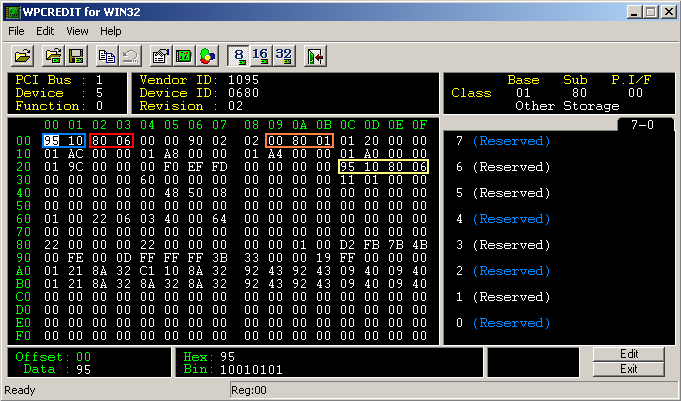
Task: Click the Open folder toolbar icon
Action: [x=23, y=56]
